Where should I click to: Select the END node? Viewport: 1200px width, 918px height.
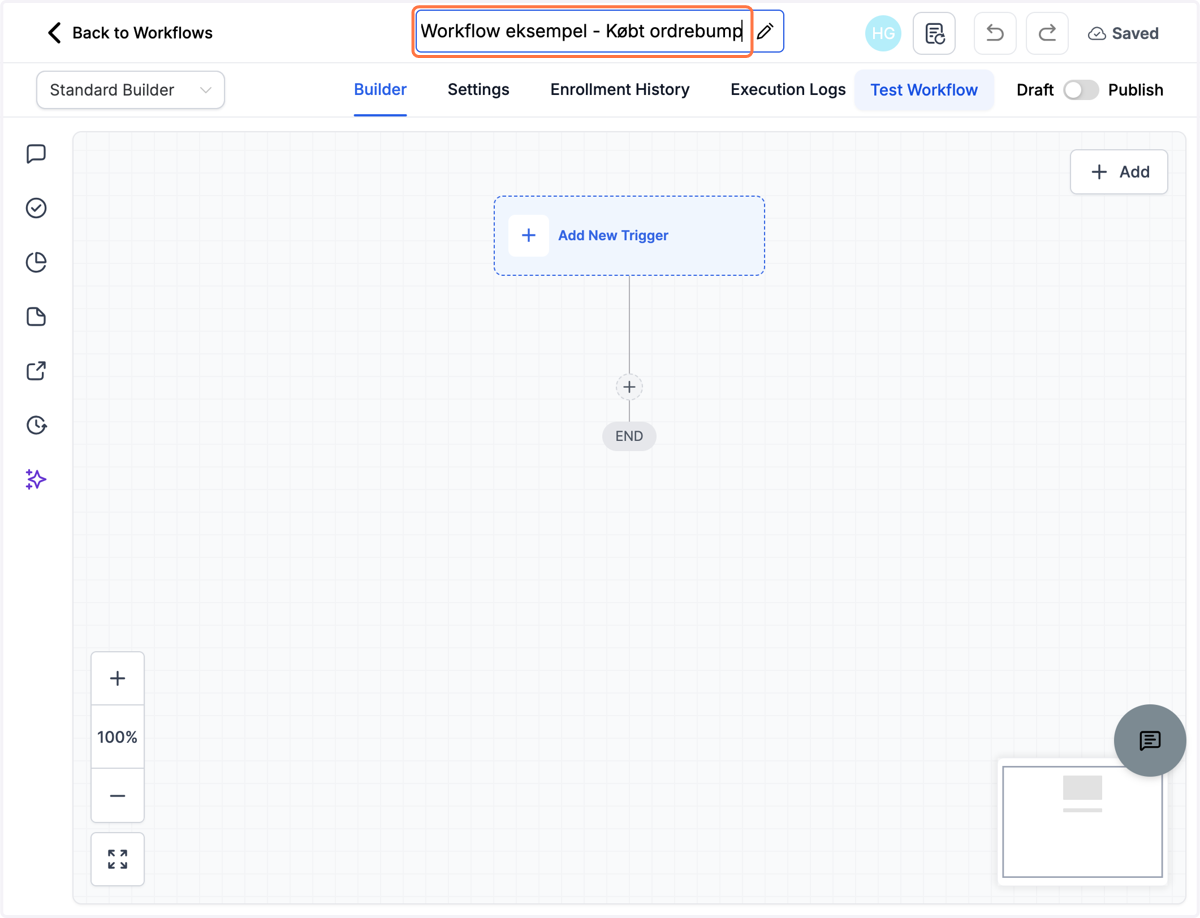click(x=629, y=436)
